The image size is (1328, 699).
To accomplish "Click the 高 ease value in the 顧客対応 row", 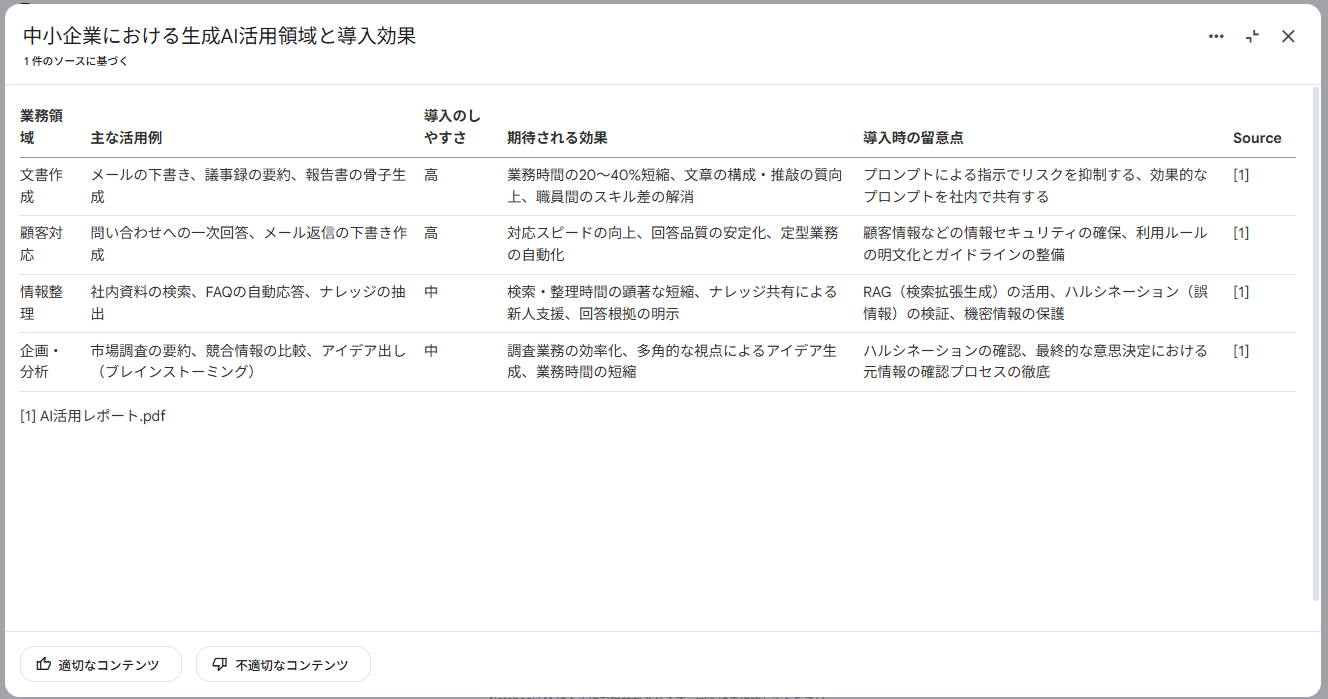I will (431, 233).
